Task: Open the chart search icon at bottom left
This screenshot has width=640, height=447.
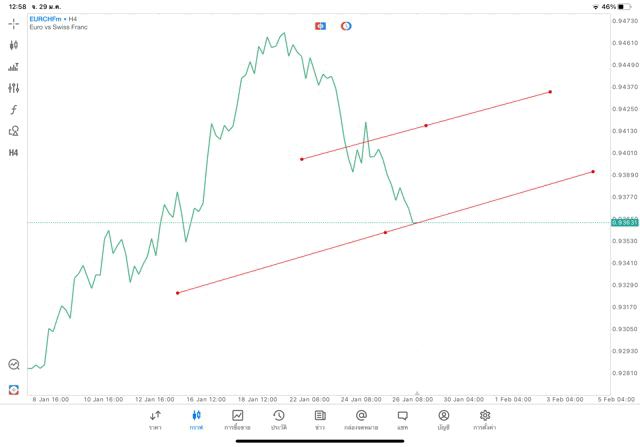Action: click(14, 365)
